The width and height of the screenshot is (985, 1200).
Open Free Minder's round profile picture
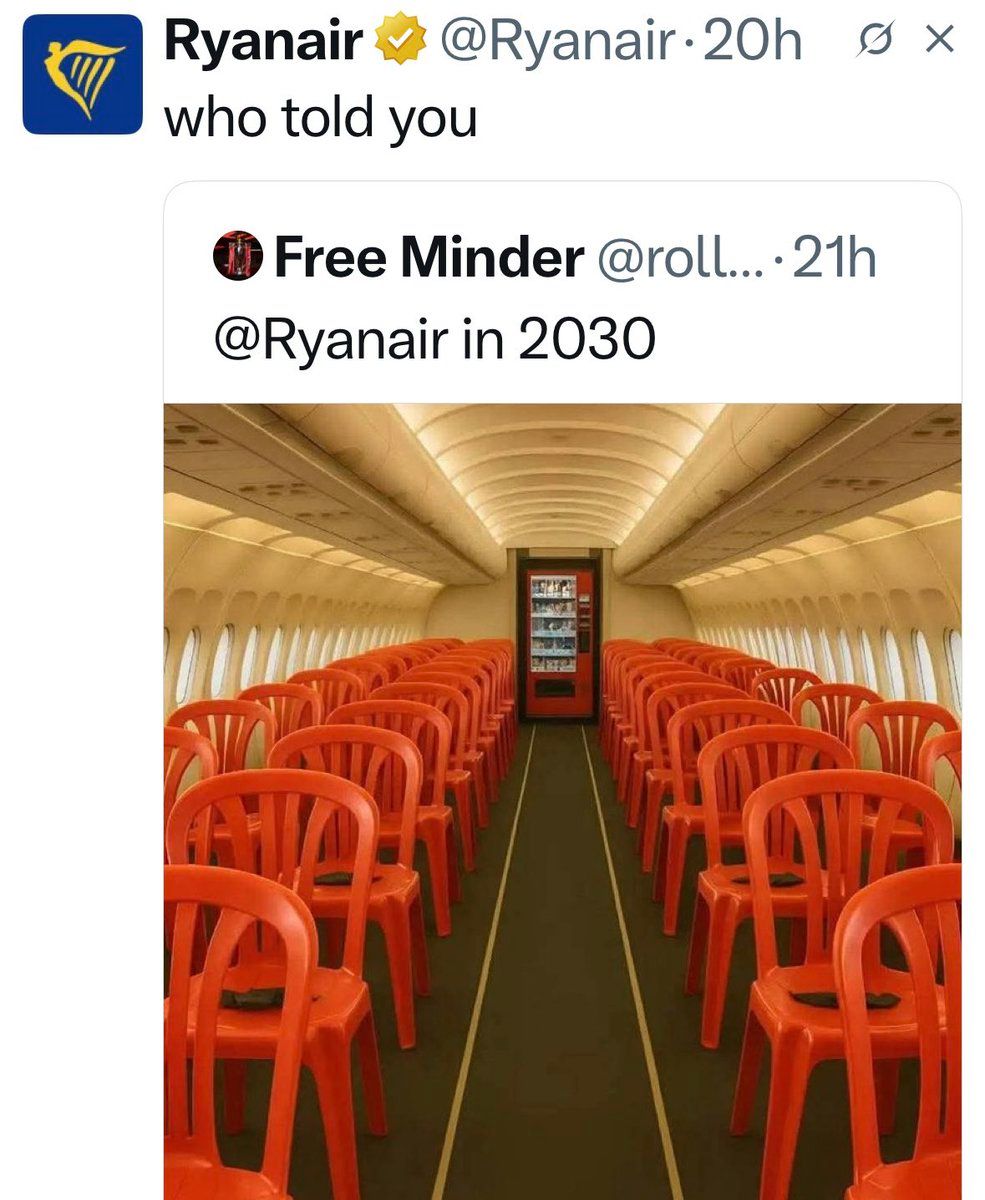click(238, 258)
